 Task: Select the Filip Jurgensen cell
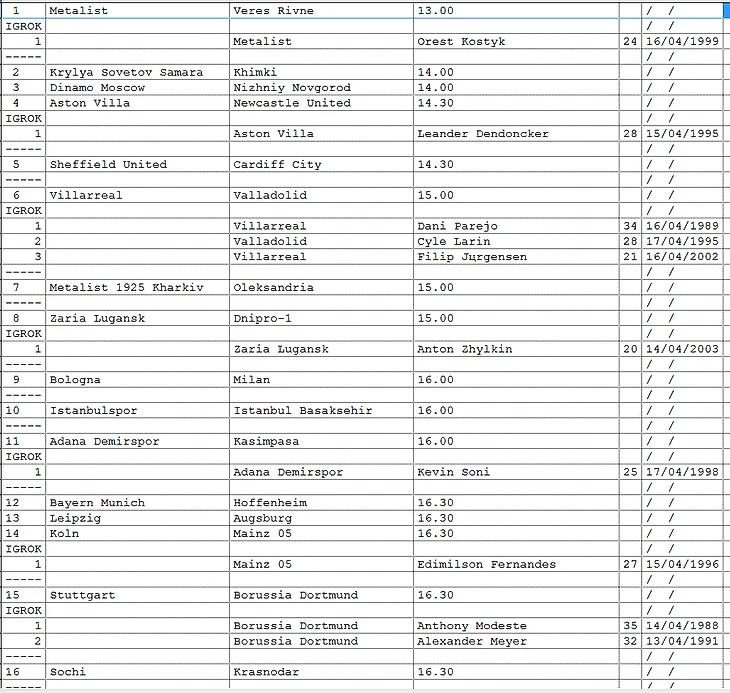click(x=516, y=256)
